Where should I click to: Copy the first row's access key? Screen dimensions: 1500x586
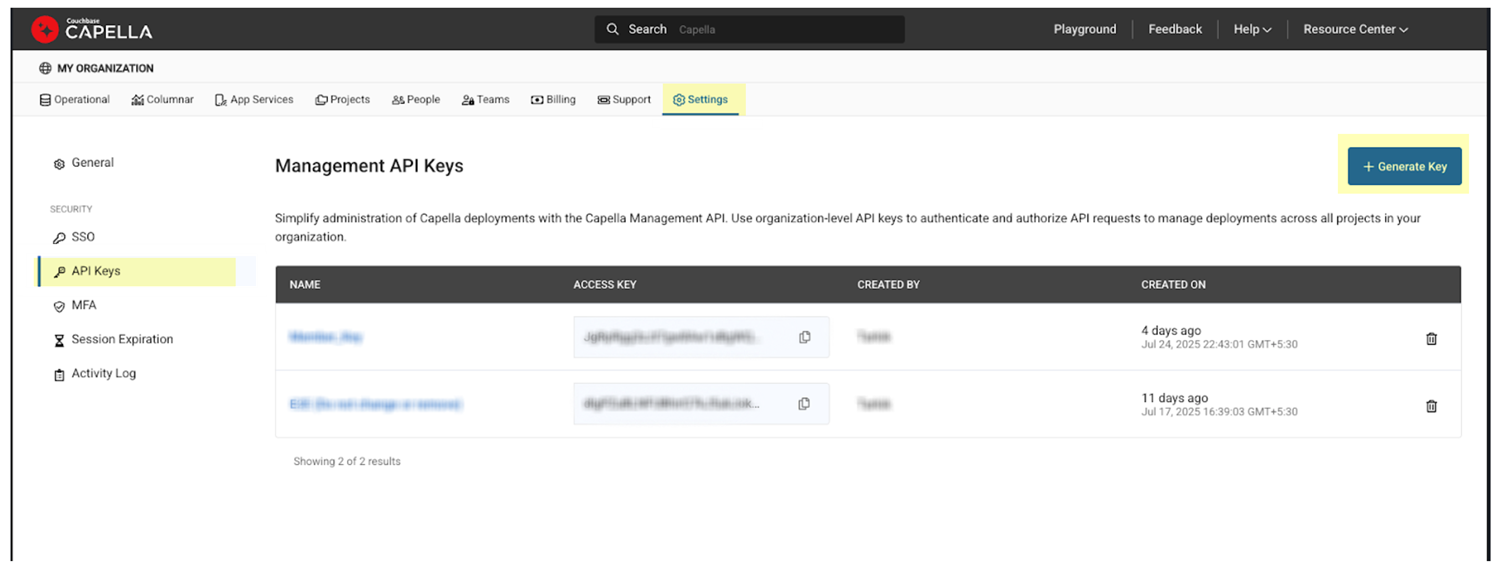click(x=804, y=338)
